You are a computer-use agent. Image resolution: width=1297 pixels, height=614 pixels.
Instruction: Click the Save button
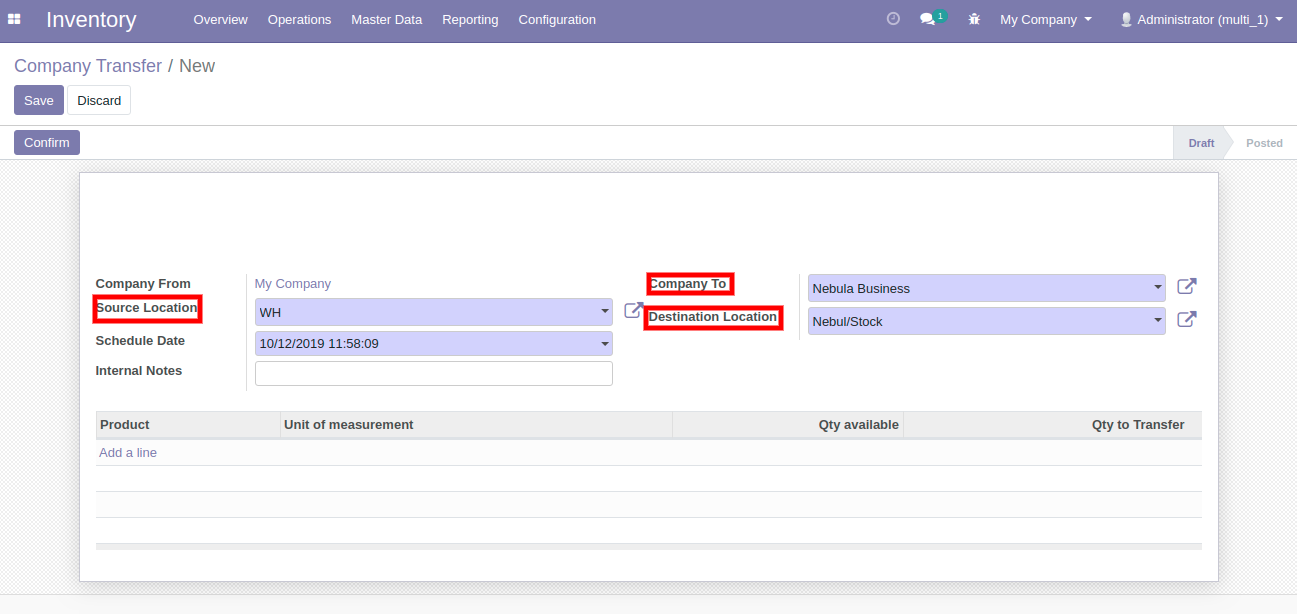click(39, 100)
